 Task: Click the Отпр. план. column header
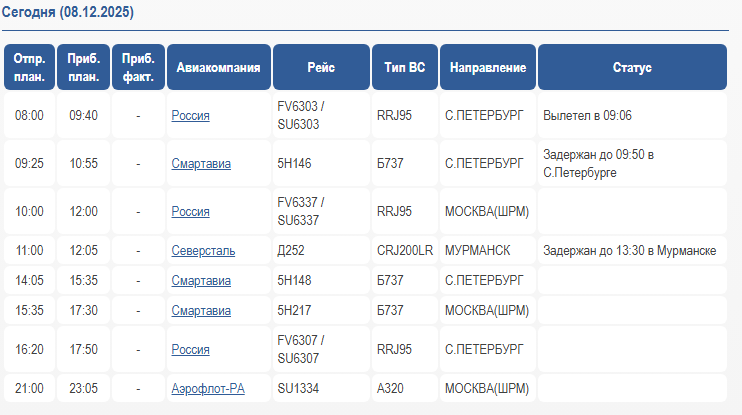pos(29,68)
